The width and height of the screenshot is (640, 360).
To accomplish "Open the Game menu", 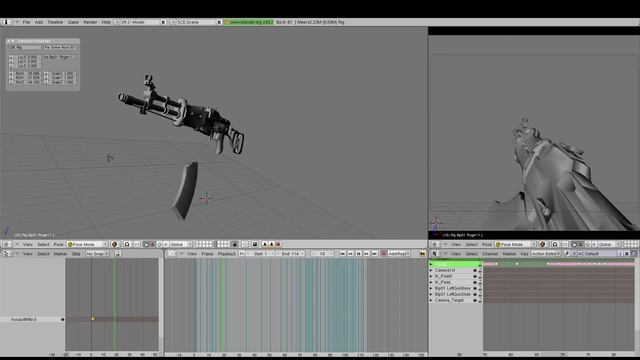I will click(73, 22).
